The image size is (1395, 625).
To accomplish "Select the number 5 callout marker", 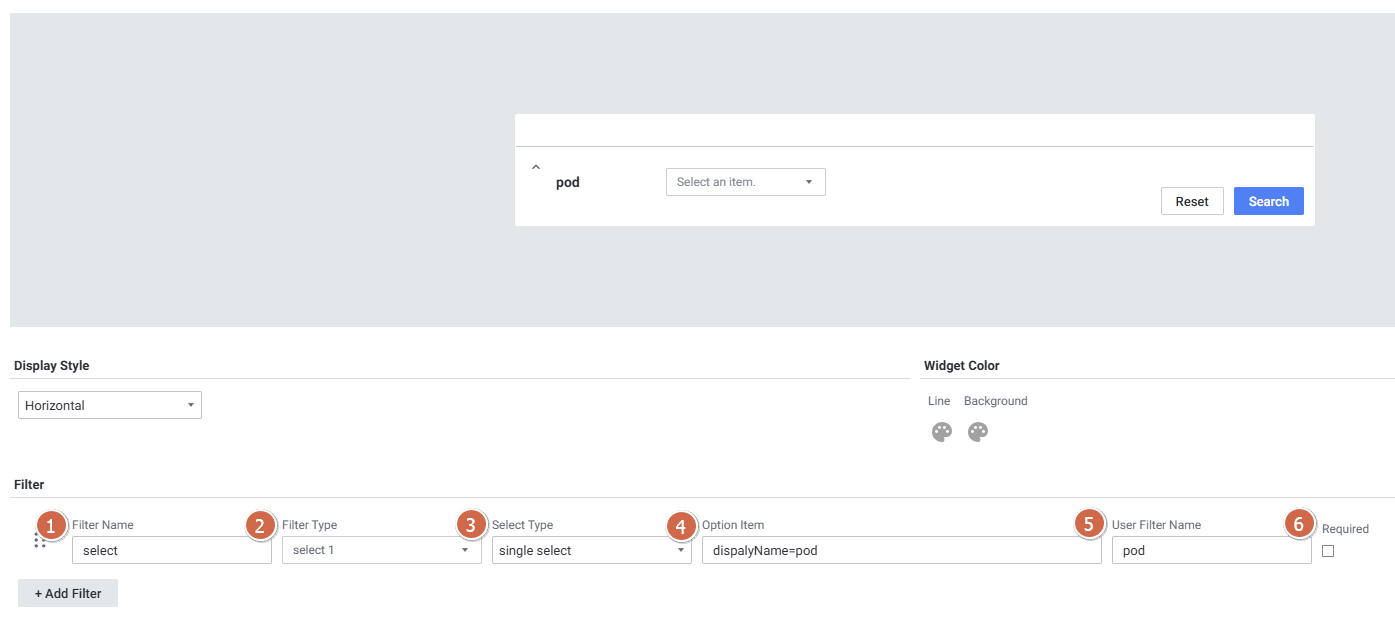I will 1089,524.
